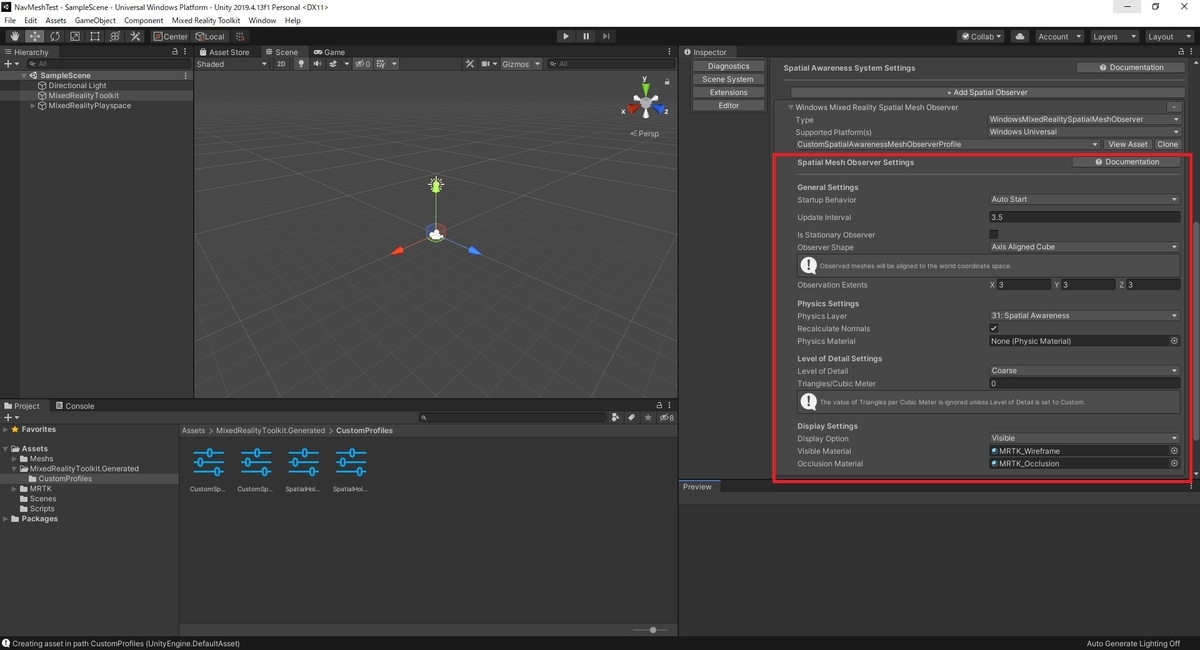Toggle scene lighting bulb icon
Screen dimensions: 1200x650
(x=301, y=64)
